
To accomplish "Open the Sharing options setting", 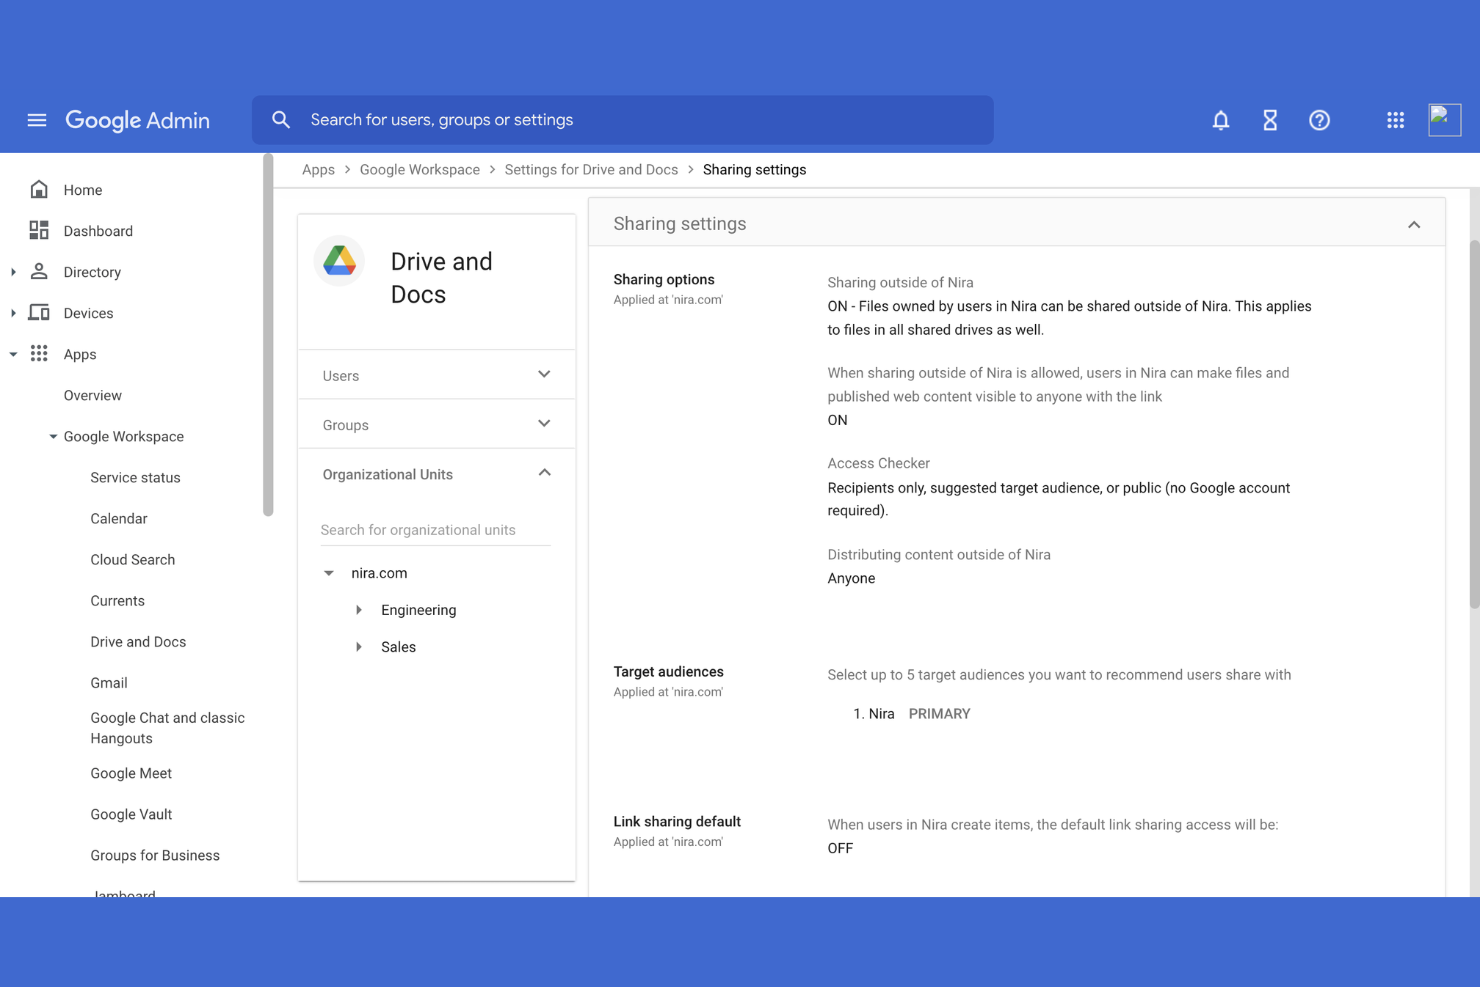I will tap(664, 280).
